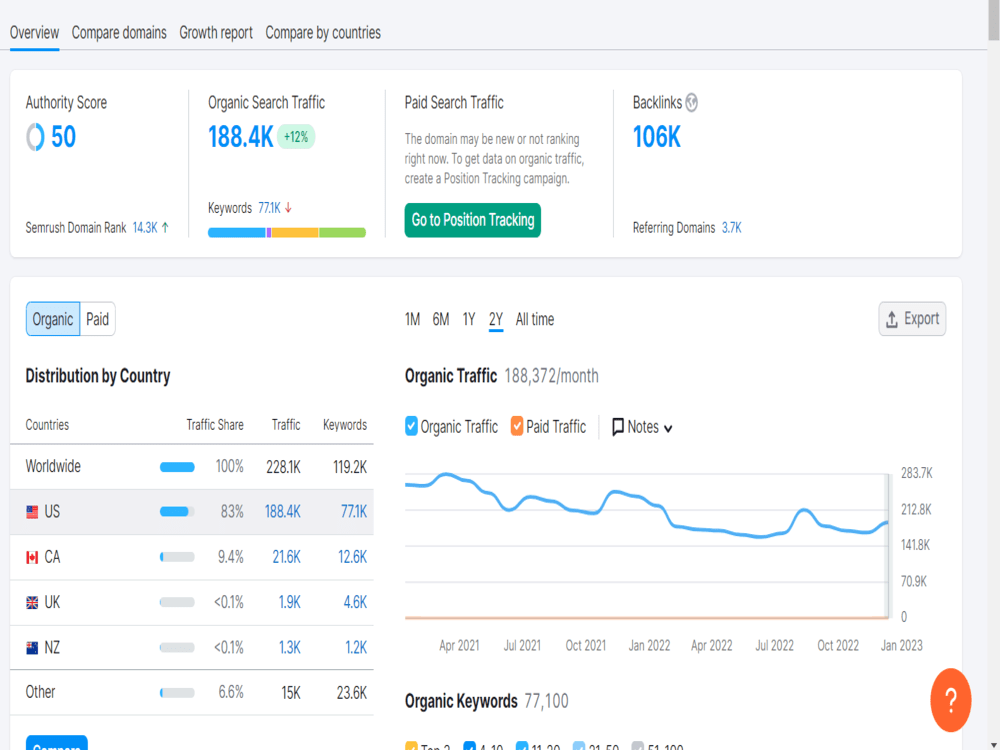Click the Domain Rank green up arrow
This screenshot has height=750, width=1000.
click(x=165, y=228)
